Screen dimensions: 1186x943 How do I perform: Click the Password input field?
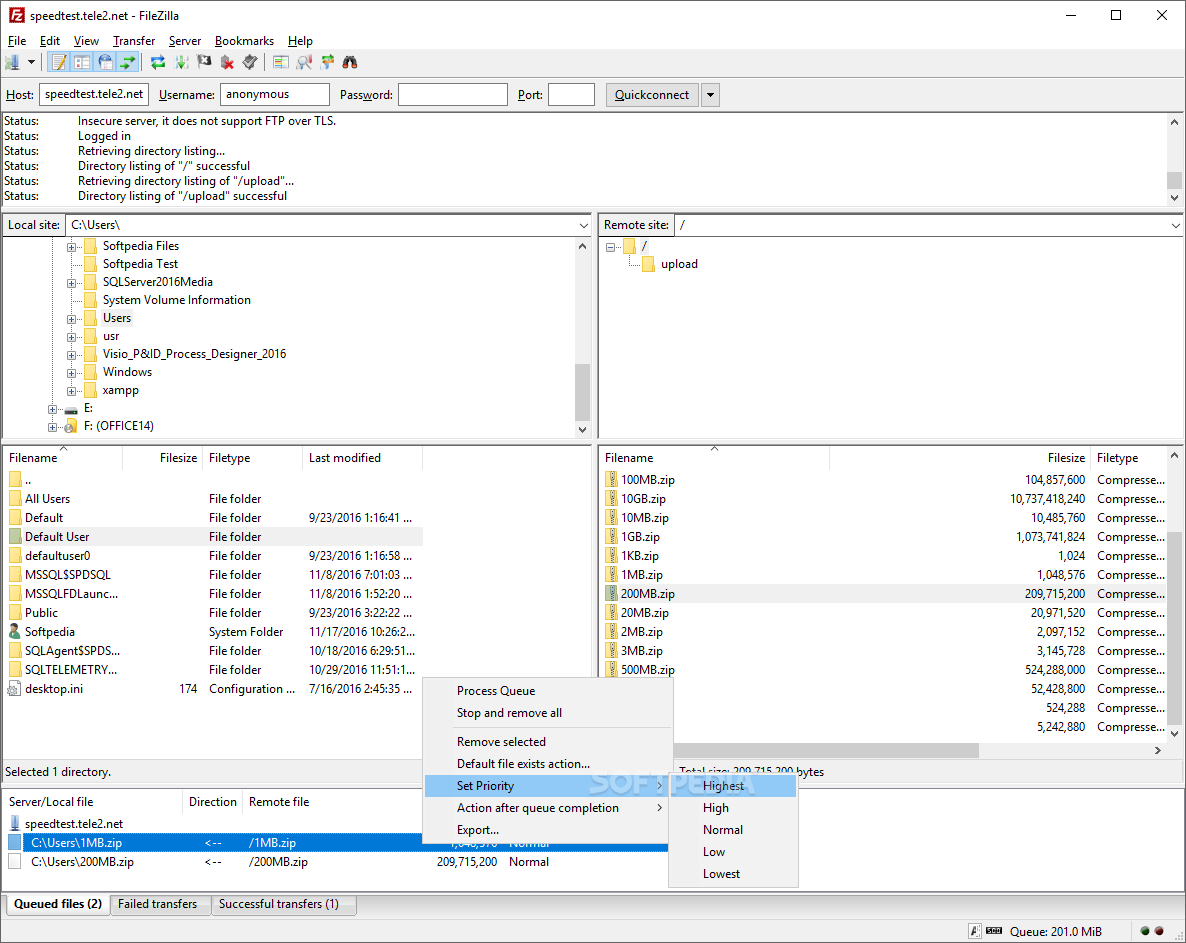pos(452,95)
